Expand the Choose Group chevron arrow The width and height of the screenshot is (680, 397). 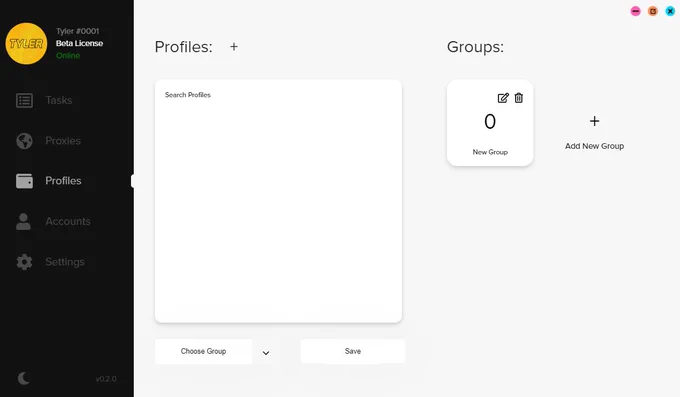[266, 353]
